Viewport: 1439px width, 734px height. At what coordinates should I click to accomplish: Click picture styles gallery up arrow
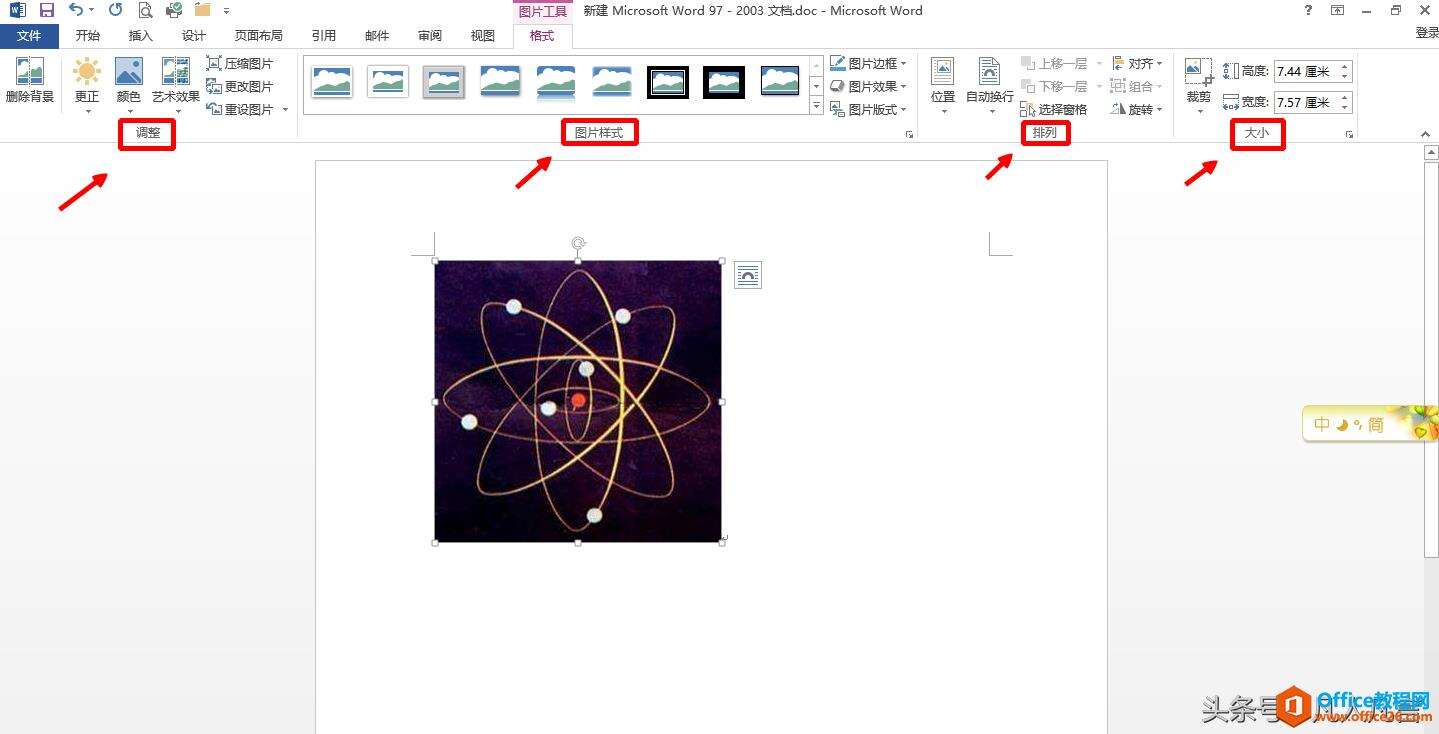click(816, 64)
